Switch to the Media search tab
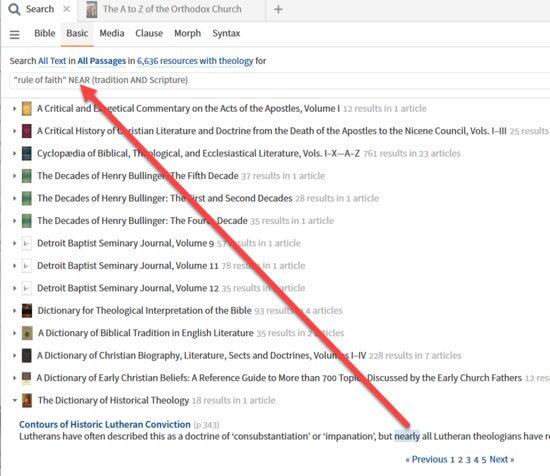 (x=112, y=33)
